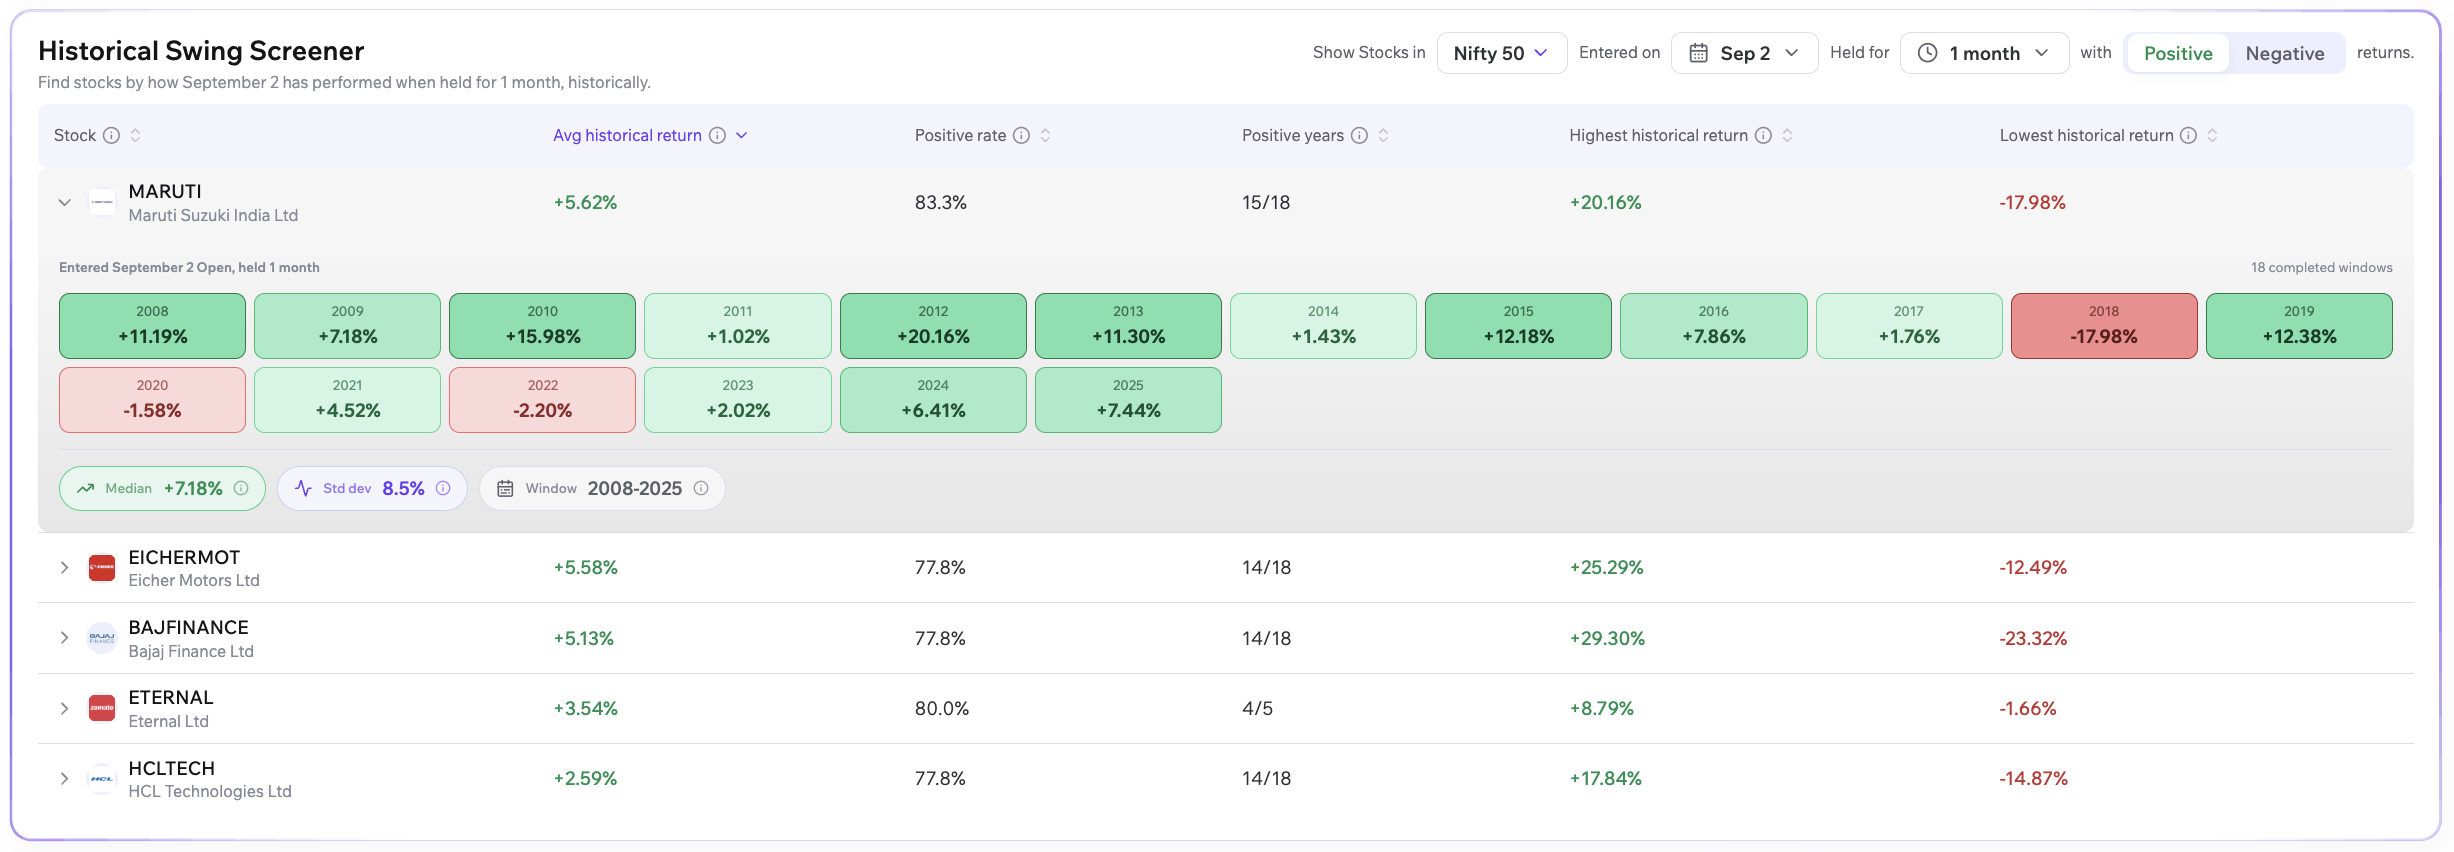This screenshot has width=2454, height=852.
Task: Click the Median +7.18% chip
Action: click(162, 488)
